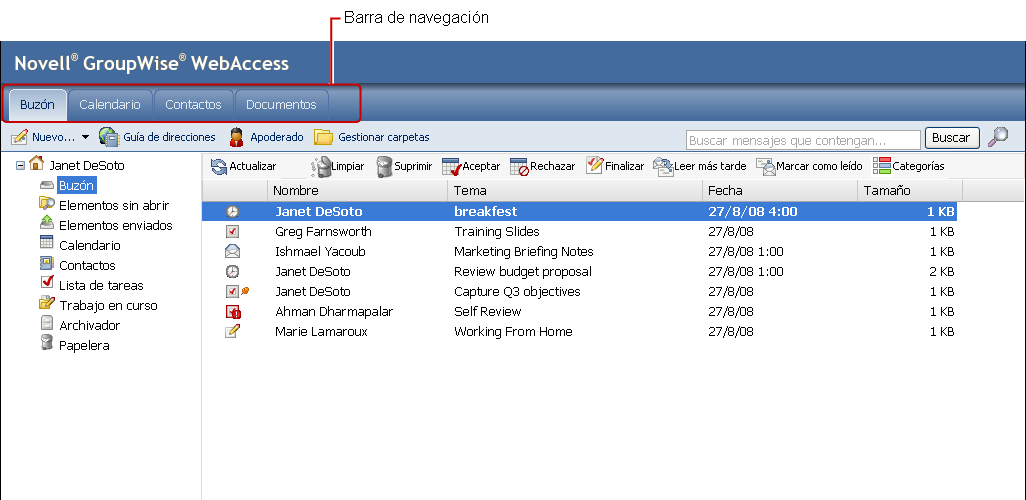Open Training Slides message
Image resolution: width=1026 pixels, height=500 pixels.
pos(497,232)
